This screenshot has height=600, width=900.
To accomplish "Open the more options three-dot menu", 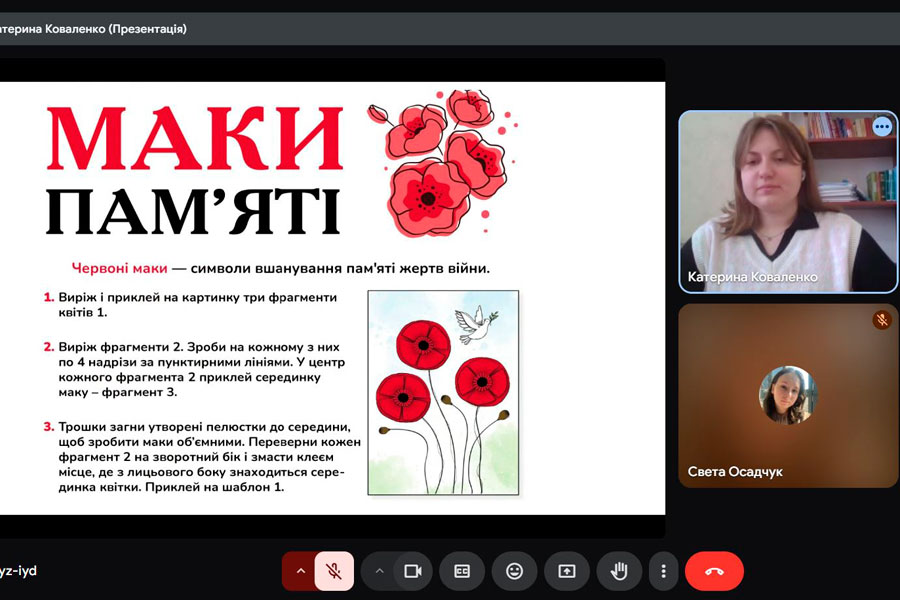I will click(x=663, y=571).
